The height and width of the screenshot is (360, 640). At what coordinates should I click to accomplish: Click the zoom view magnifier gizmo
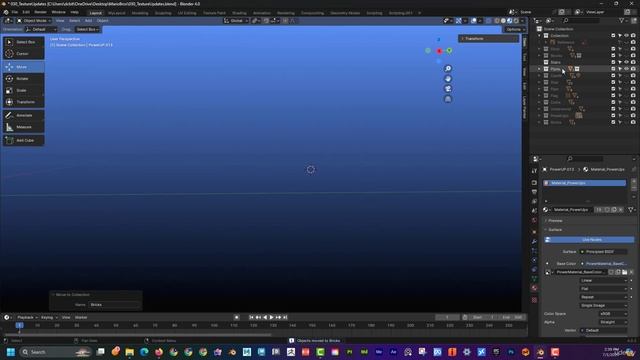448,69
